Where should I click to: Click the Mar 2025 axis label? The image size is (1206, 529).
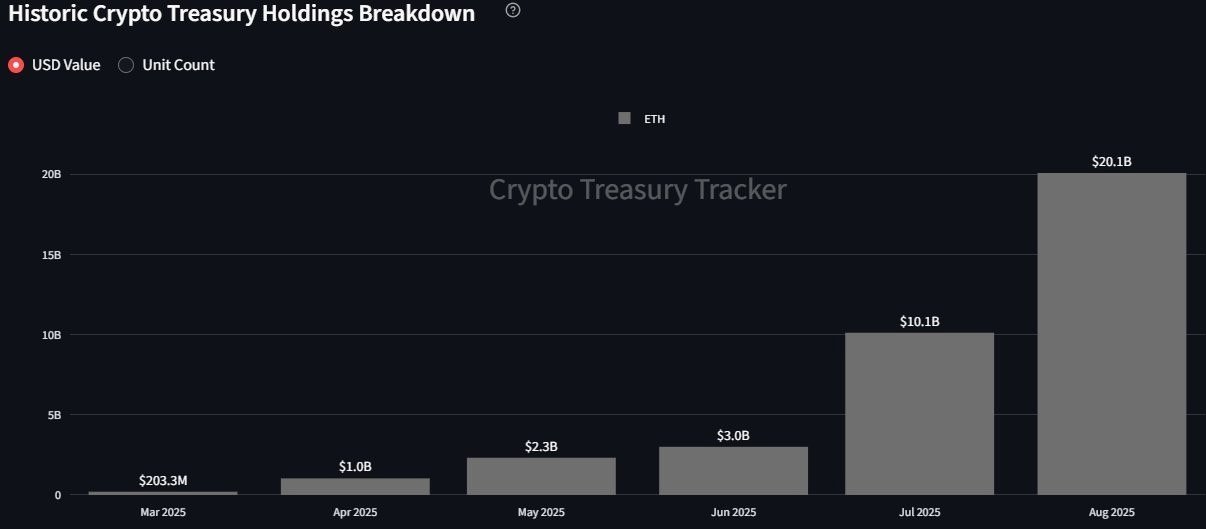(x=163, y=512)
